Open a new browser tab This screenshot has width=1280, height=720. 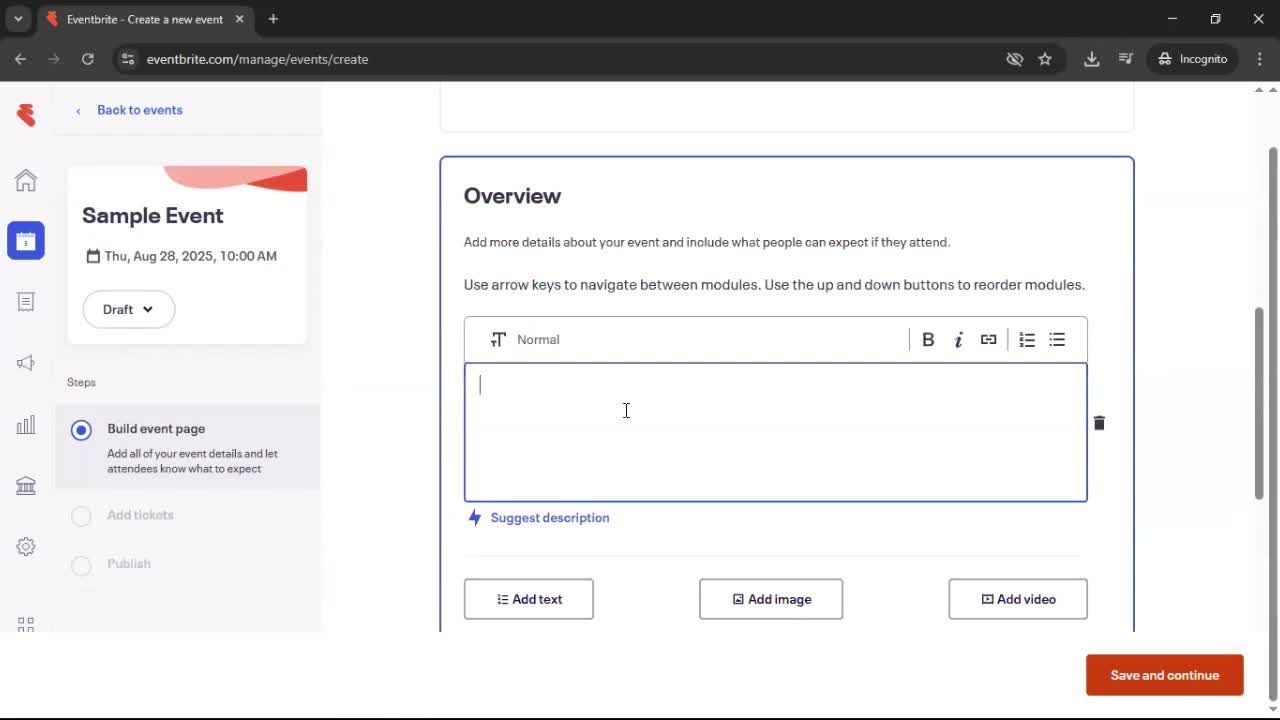[273, 19]
